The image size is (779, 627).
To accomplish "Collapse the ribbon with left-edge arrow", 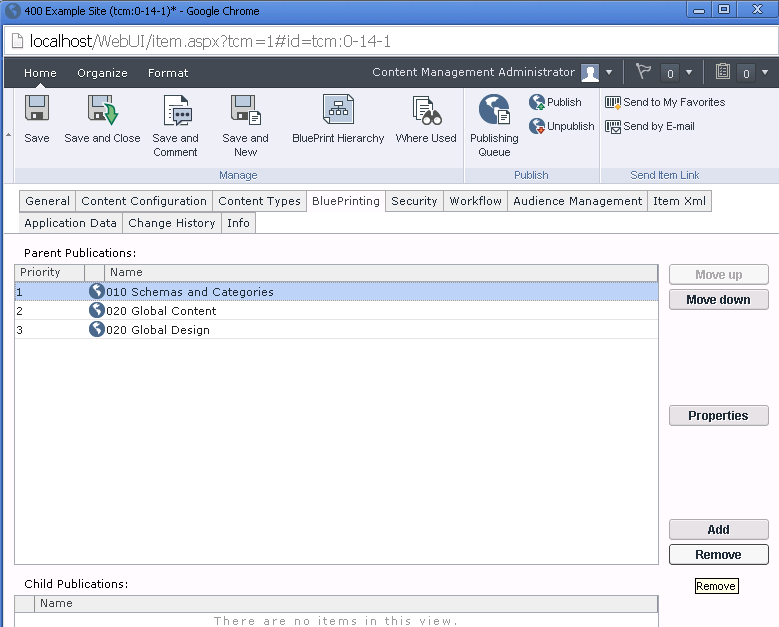I will pos(8,135).
